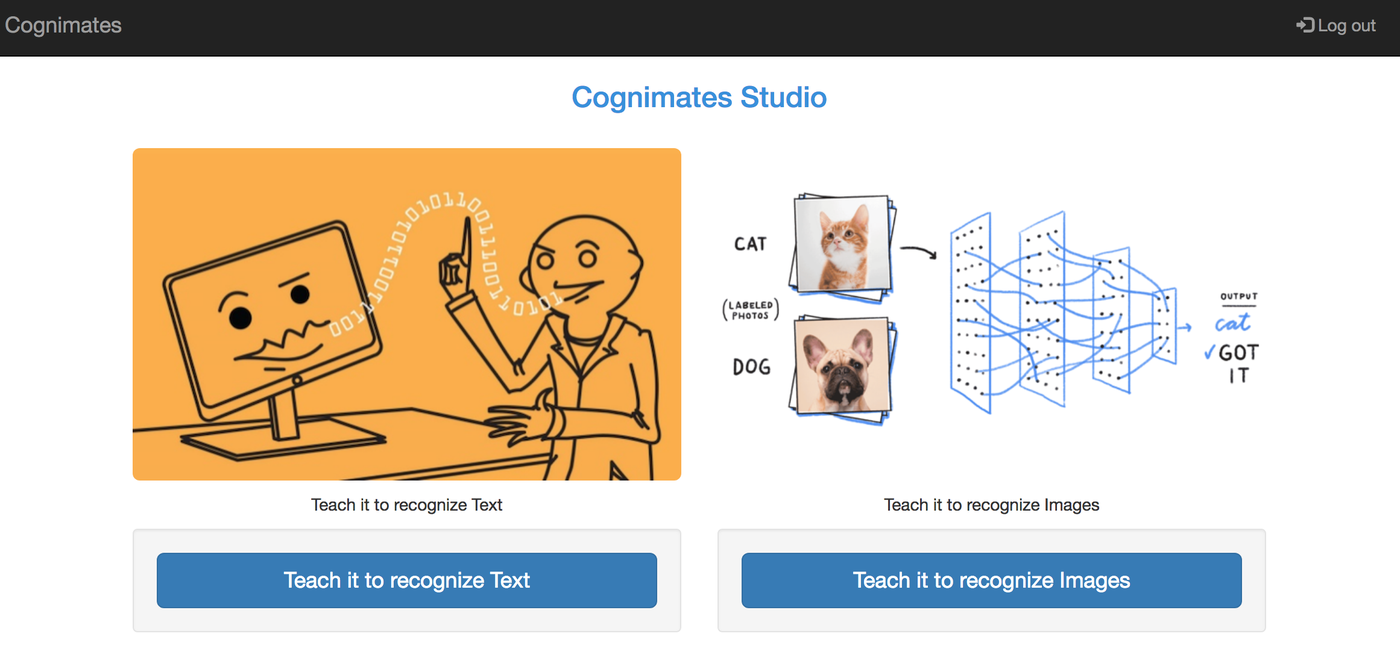Image resolution: width=1400 pixels, height=666 pixels.
Task: Click the Teach it to recognize Images caption
Action: click(991, 505)
